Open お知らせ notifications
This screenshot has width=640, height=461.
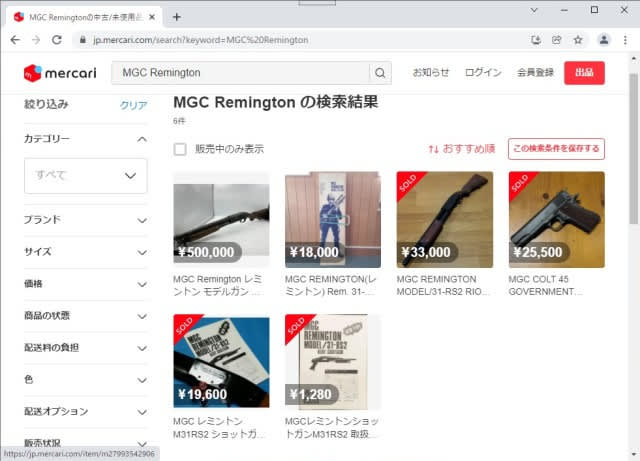tap(431, 73)
